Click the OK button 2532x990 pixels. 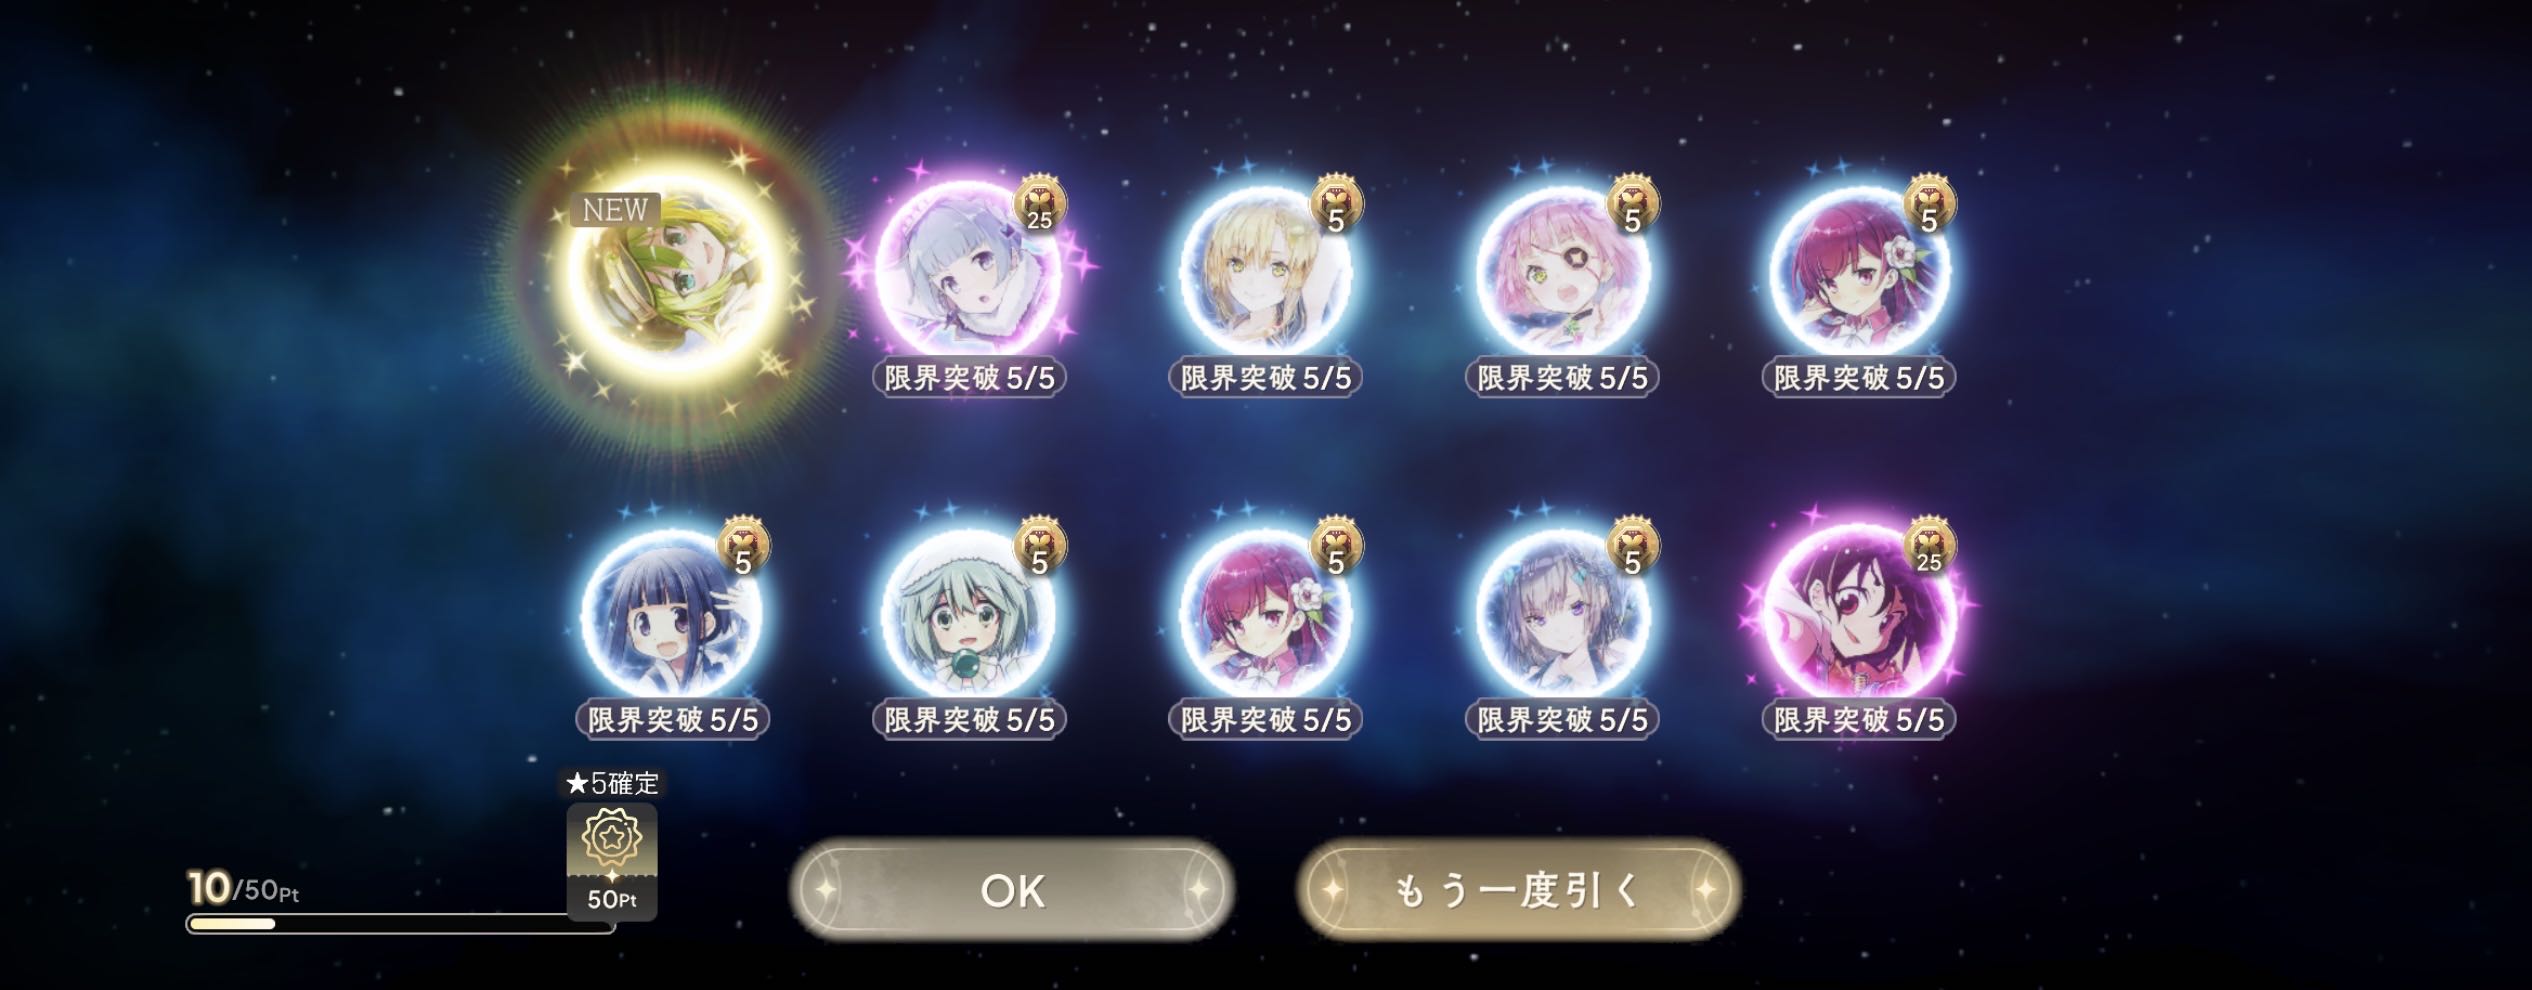1012,889
